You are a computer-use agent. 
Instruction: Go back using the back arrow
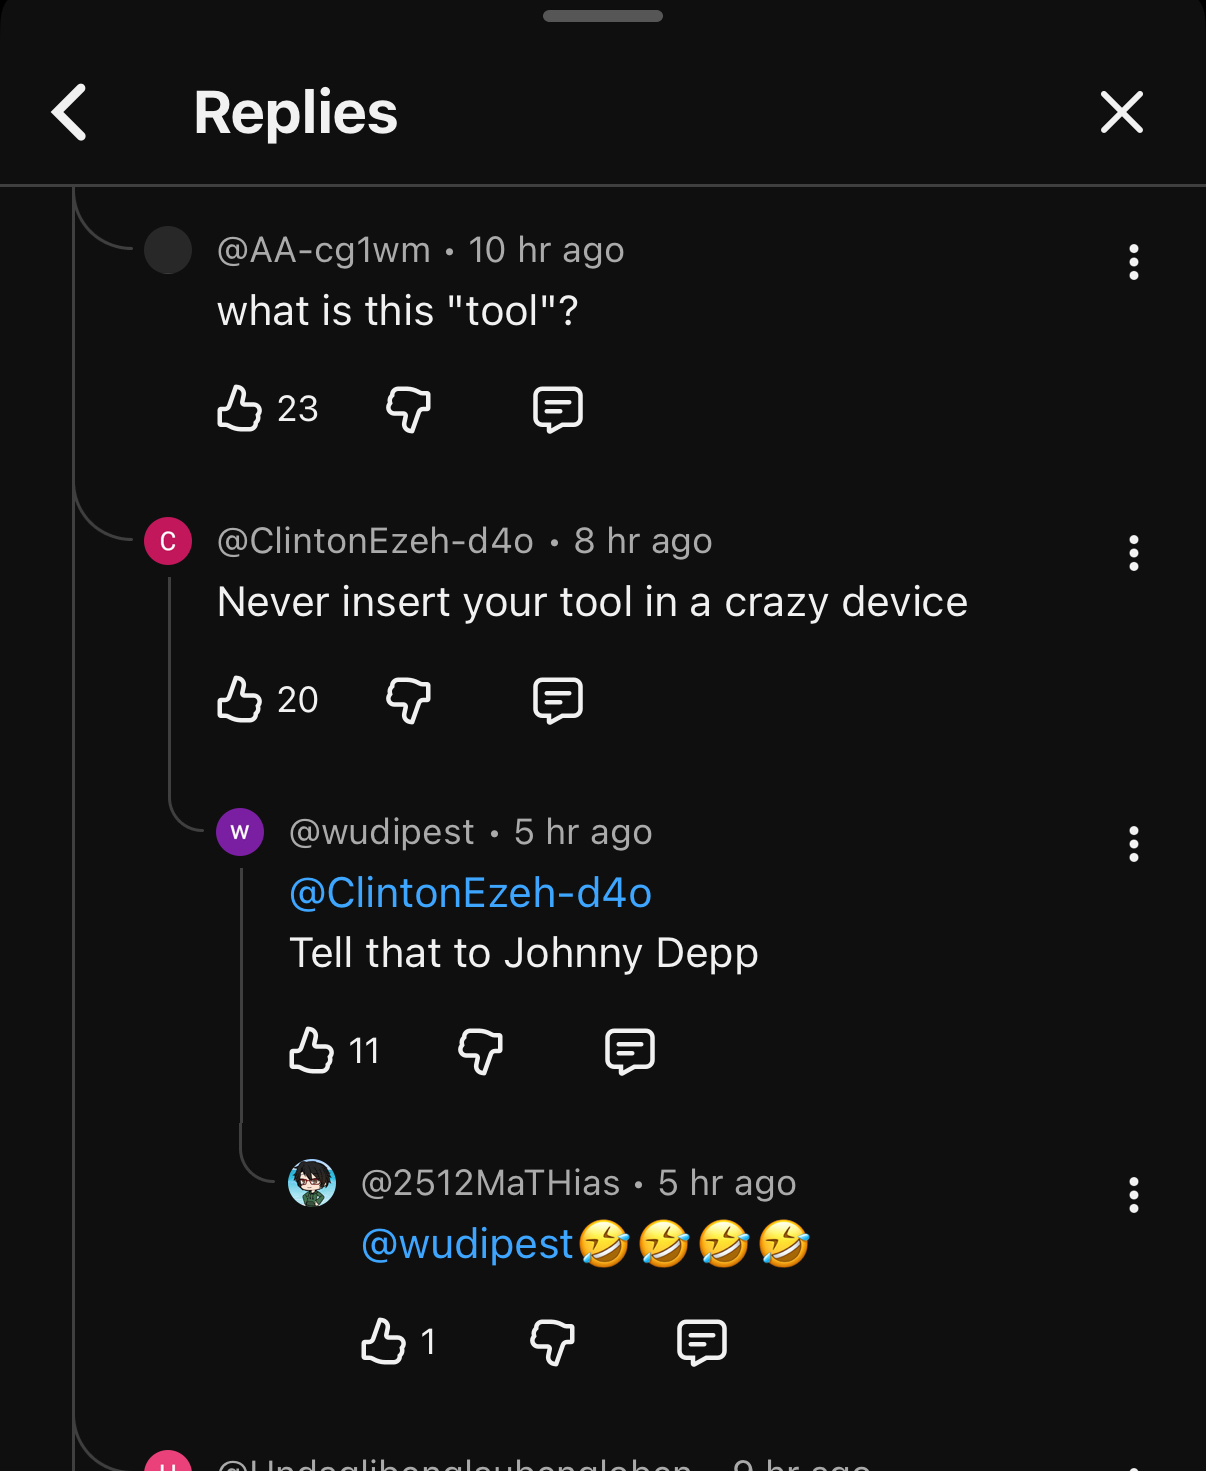tap(69, 112)
